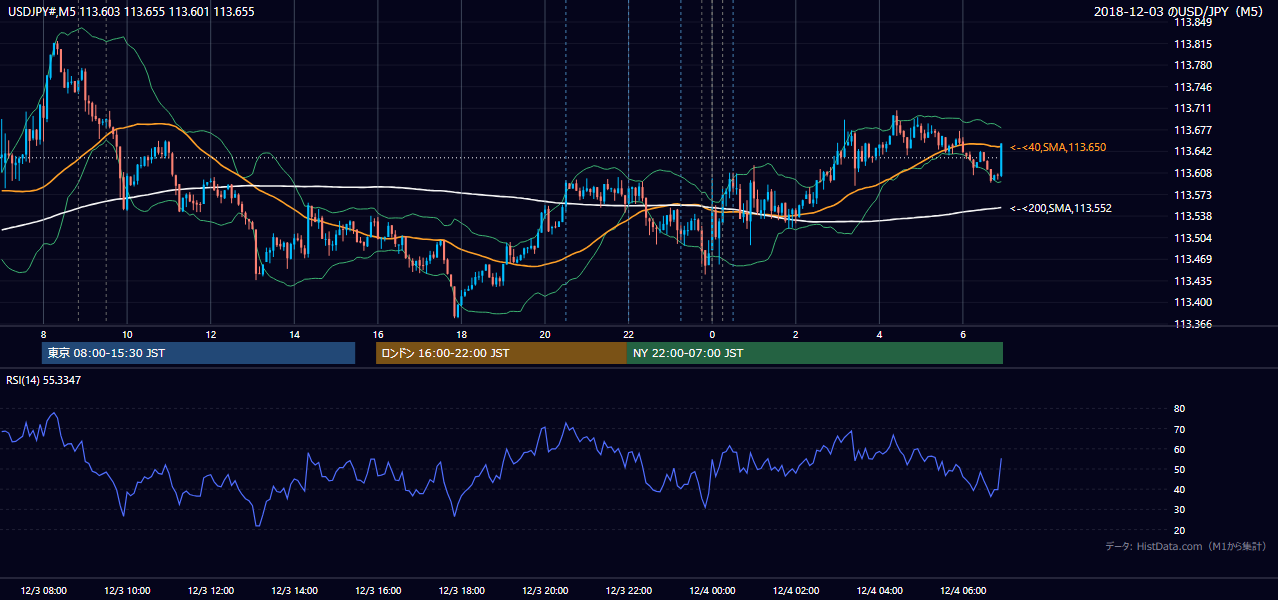The image size is (1278, 600).
Task: Click price axis value 113.677
Action: coord(1192,130)
